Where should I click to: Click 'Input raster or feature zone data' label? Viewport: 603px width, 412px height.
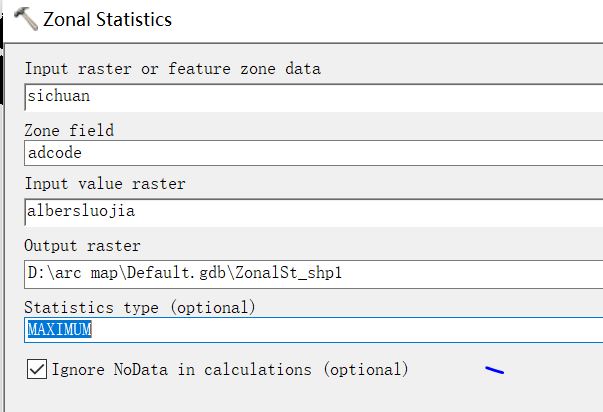(x=172, y=69)
